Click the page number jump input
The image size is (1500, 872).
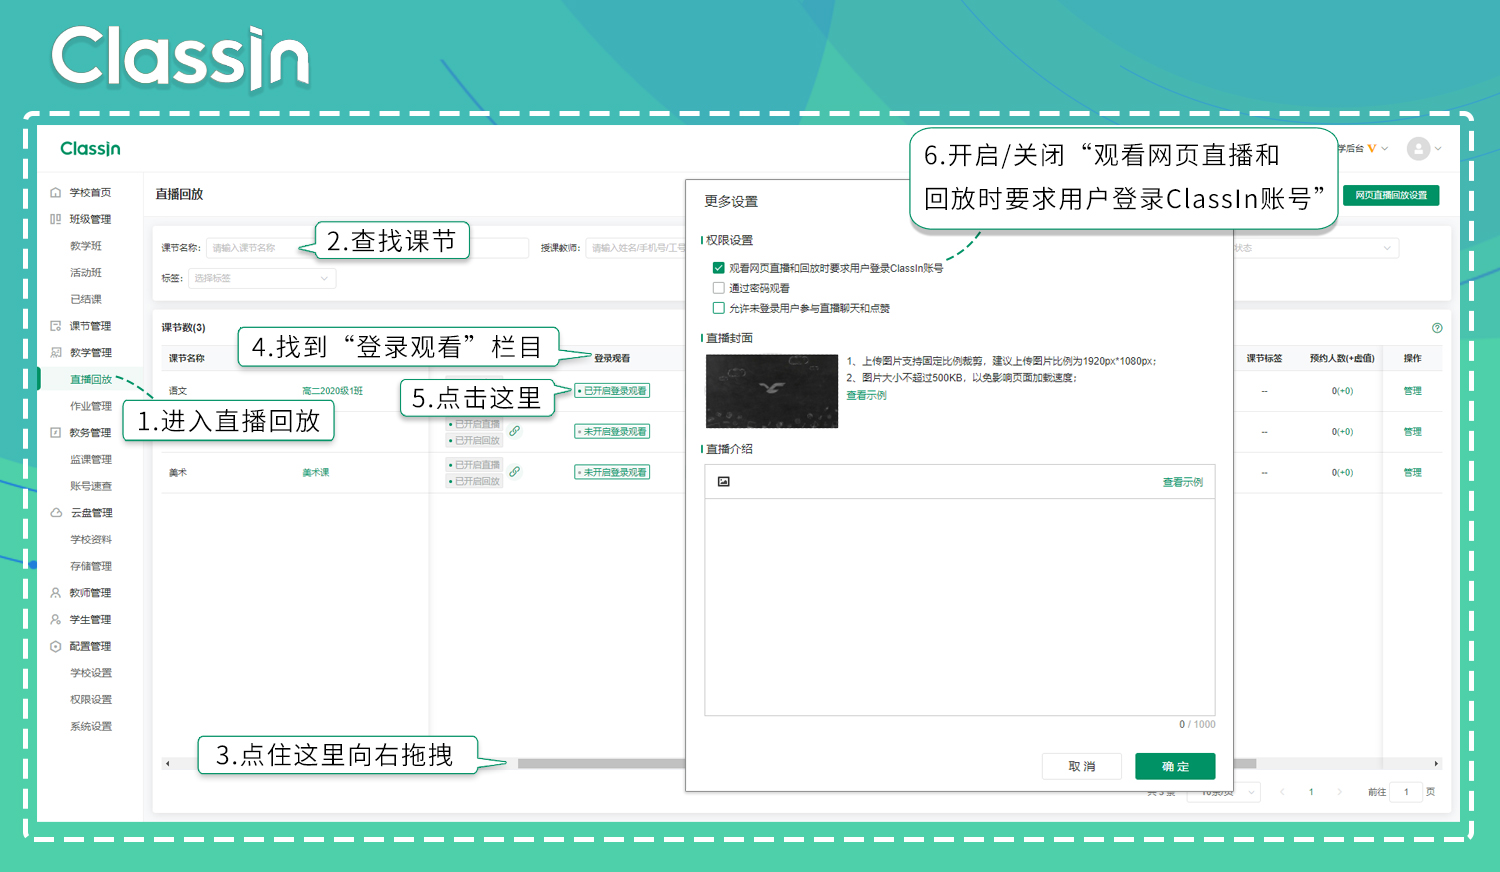tap(1406, 792)
